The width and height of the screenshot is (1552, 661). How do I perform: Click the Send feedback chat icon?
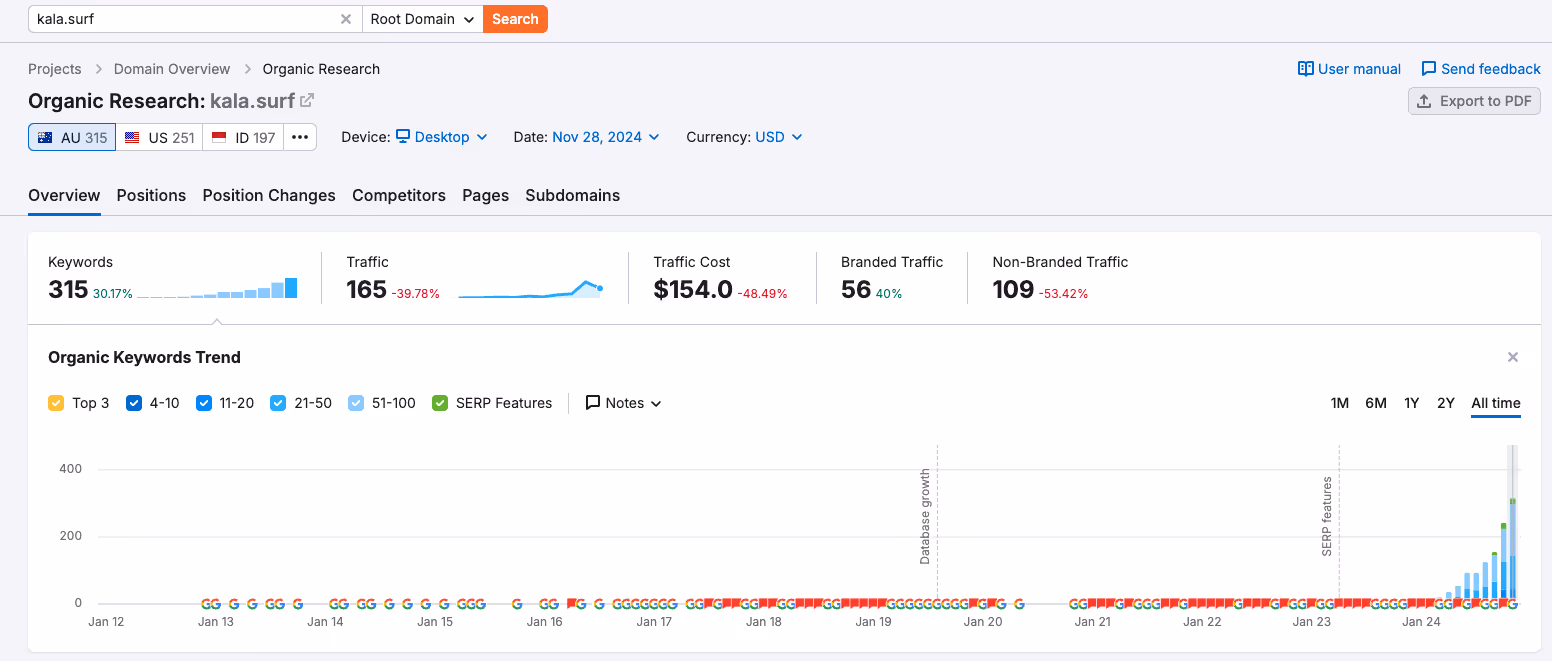click(1428, 69)
